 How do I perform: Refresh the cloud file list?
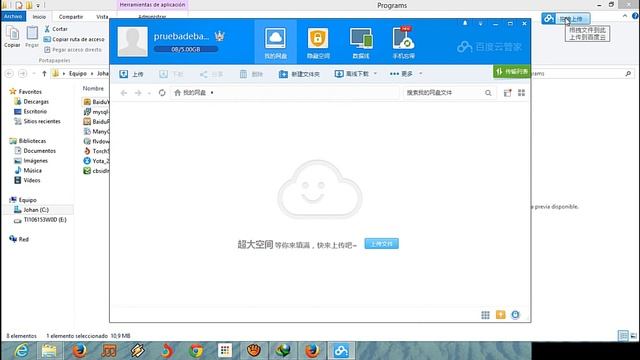point(162,93)
